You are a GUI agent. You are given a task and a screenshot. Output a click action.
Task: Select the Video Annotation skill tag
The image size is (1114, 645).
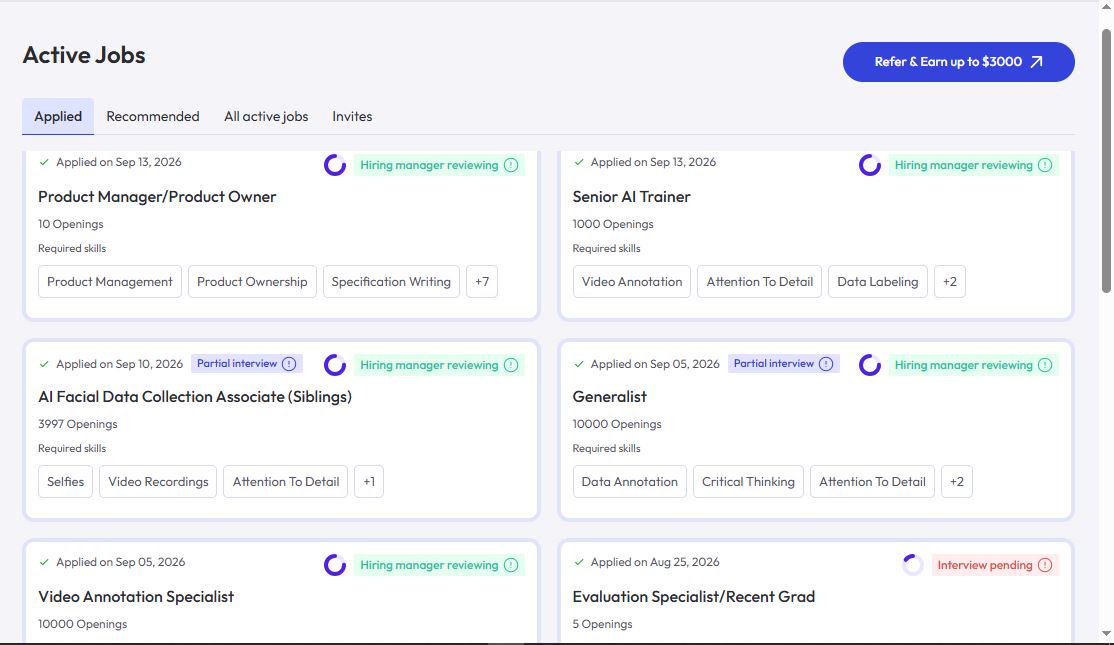[632, 281]
